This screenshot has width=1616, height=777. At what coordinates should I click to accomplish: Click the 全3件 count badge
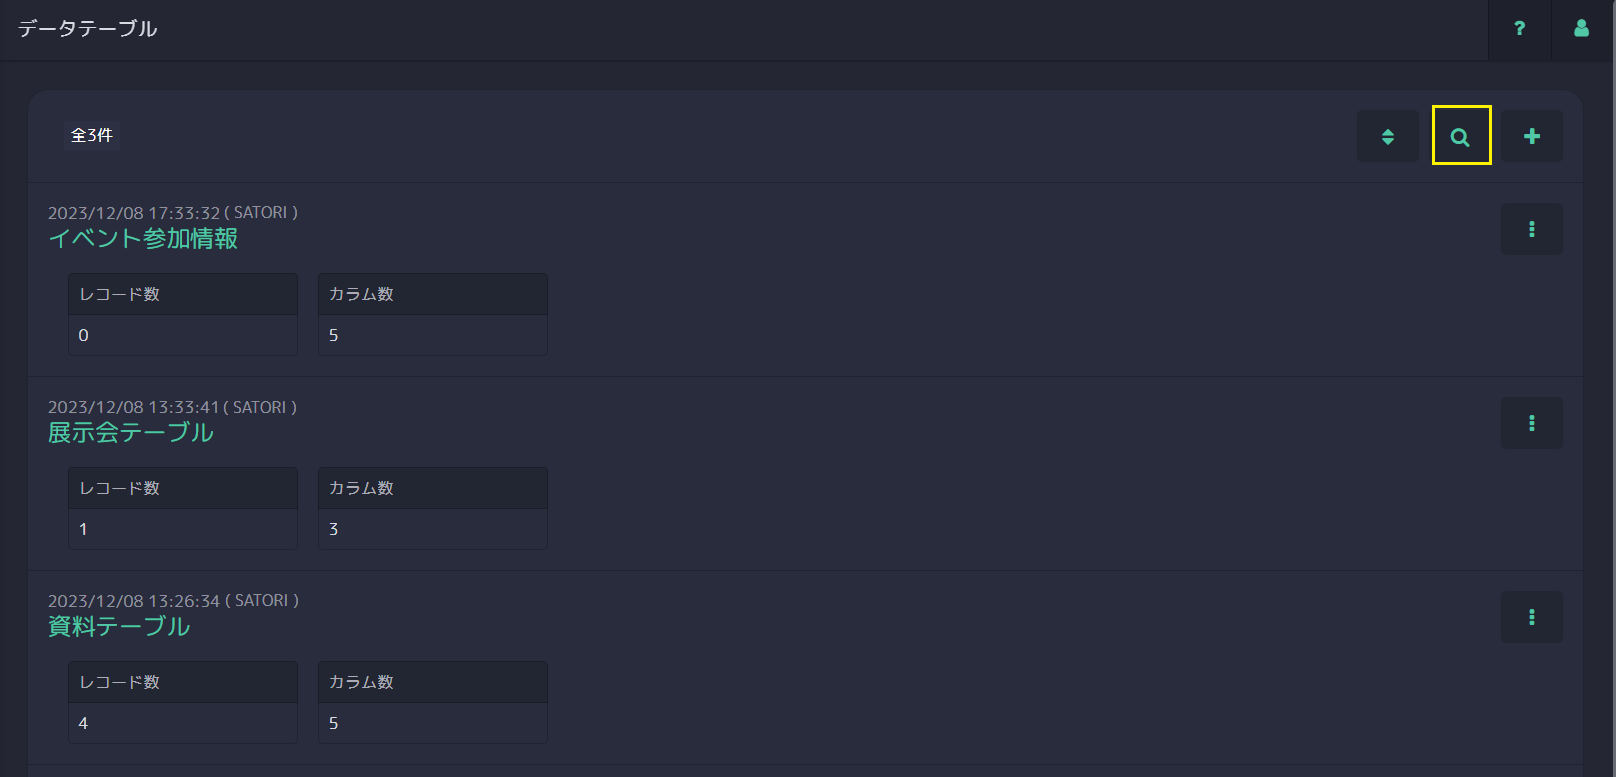click(92, 135)
